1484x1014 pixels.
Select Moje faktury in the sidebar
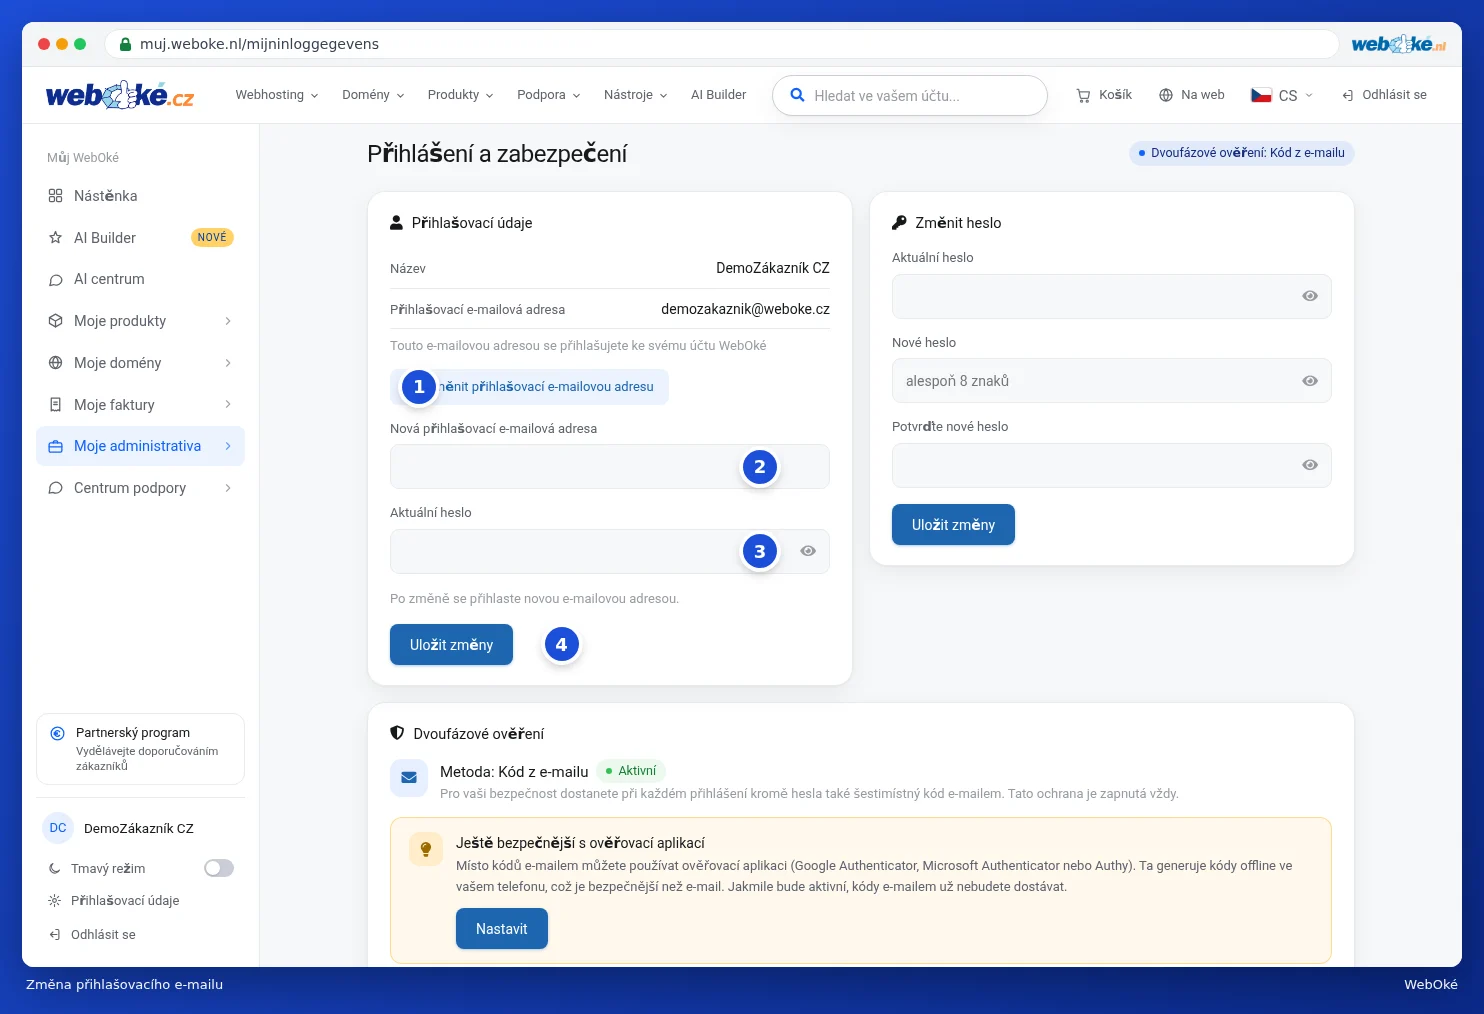pos(140,405)
